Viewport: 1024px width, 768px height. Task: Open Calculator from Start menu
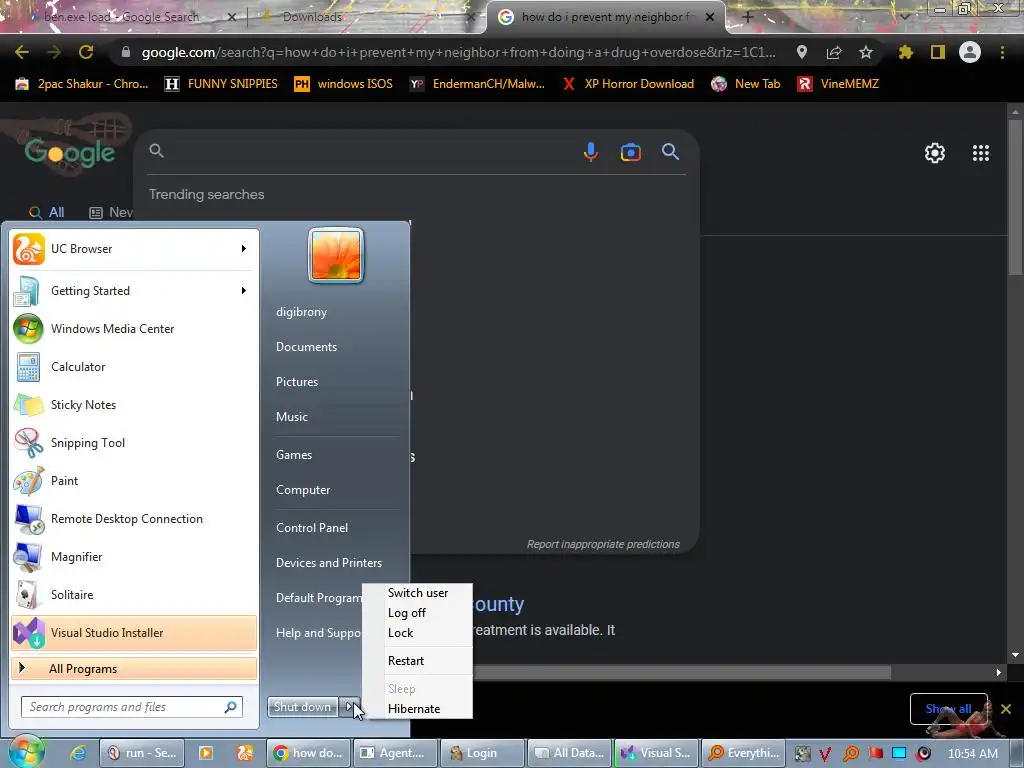coord(134,366)
